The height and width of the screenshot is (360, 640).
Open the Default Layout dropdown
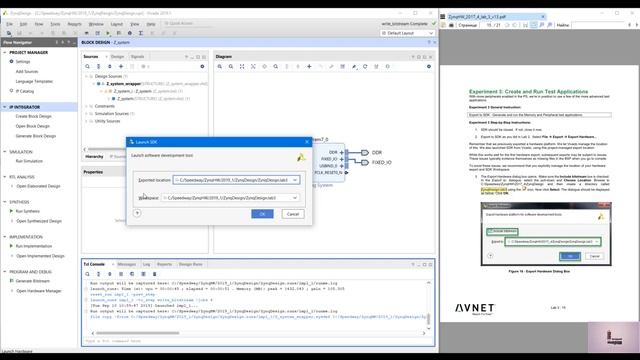tap(407, 33)
